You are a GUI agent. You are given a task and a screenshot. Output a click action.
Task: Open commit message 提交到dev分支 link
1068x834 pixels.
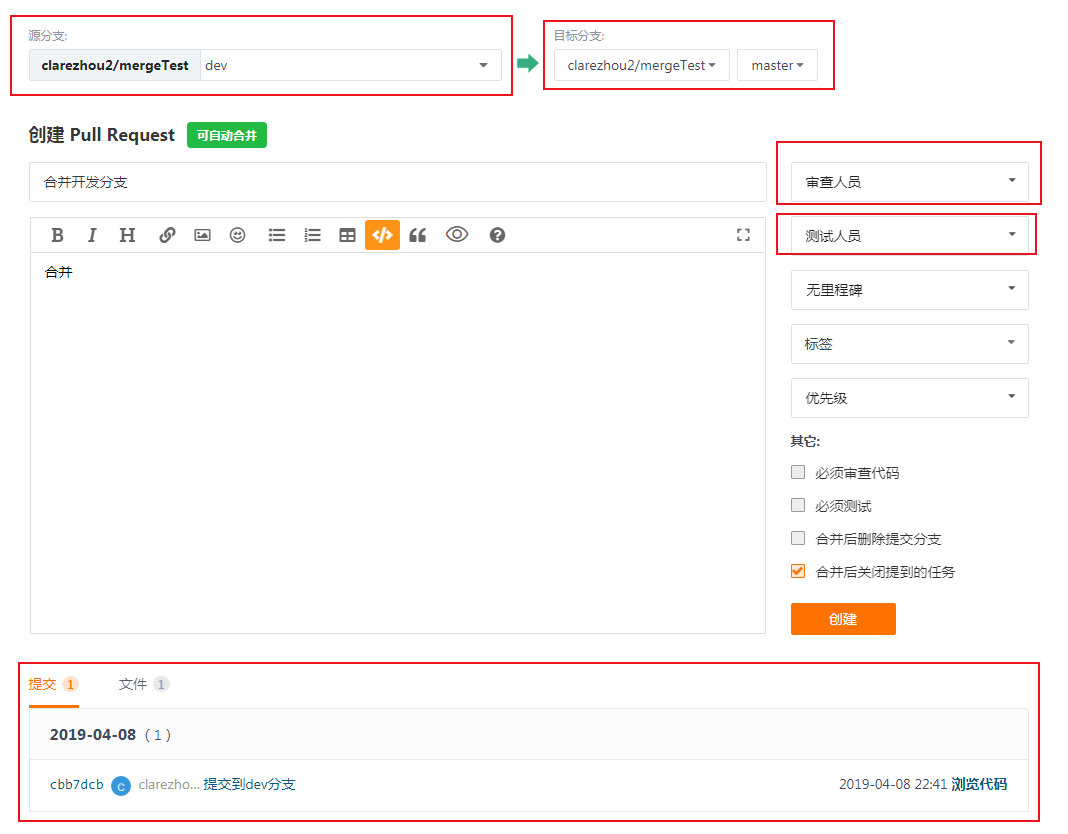249,784
